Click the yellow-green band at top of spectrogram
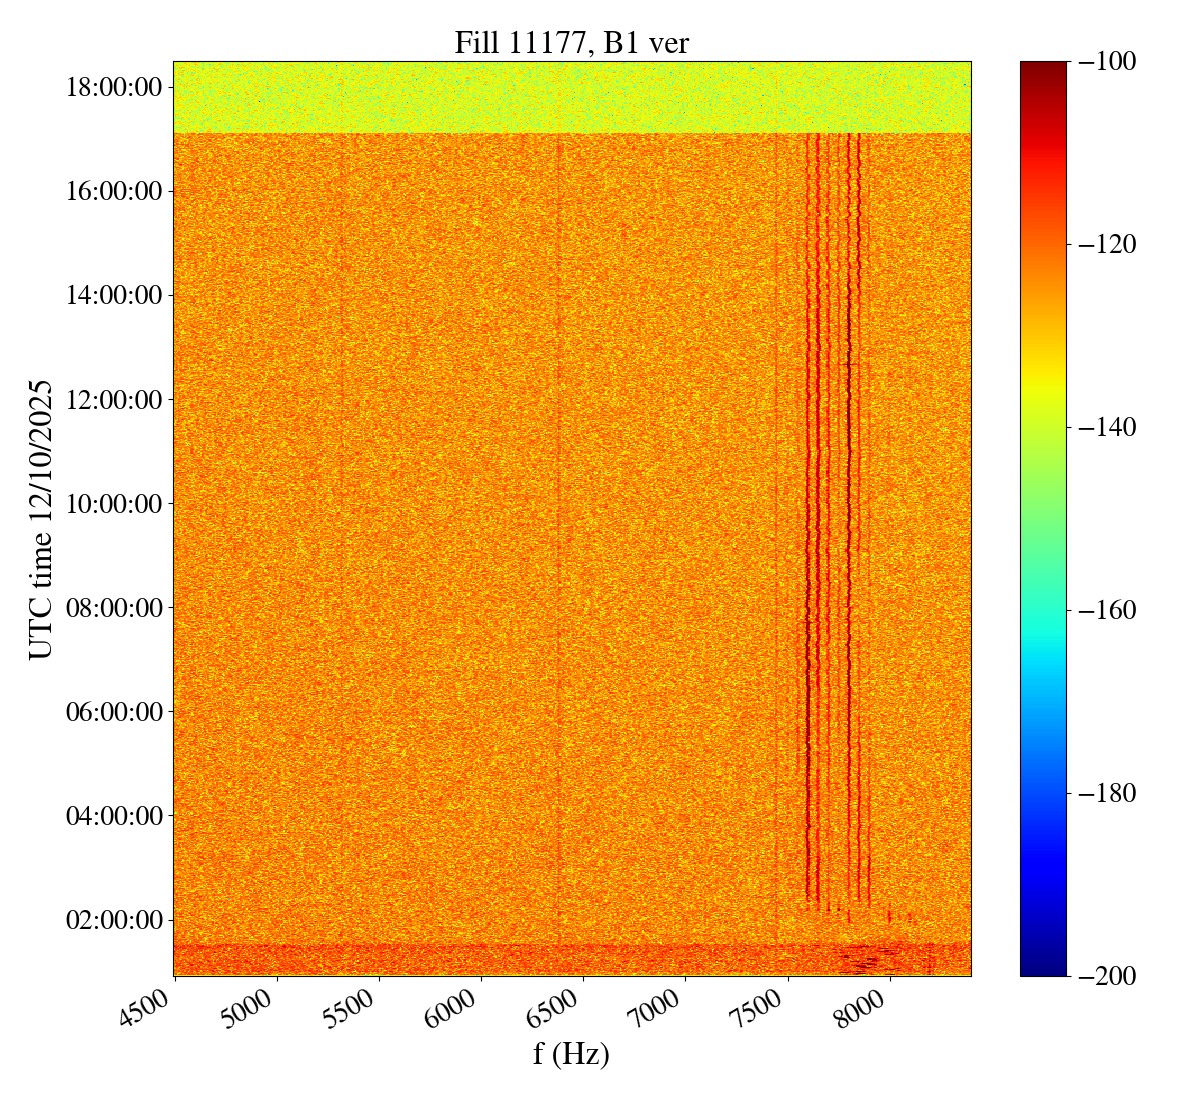This screenshot has width=1200, height=1100. [571, 97]
